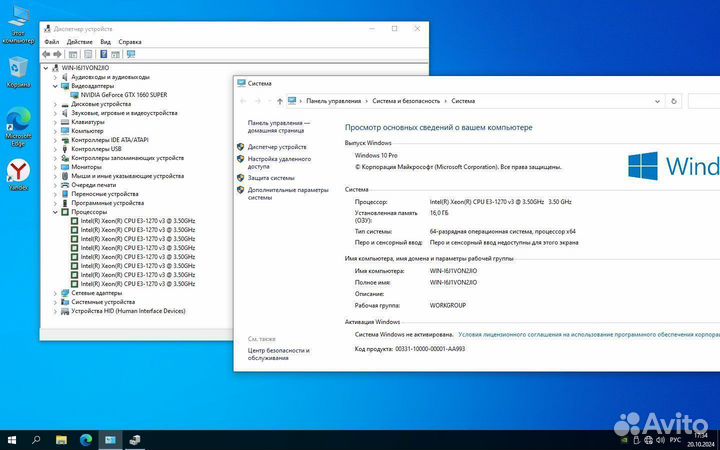Open the Yandex browser desktop shortcut
Viewport: 720px width, 450px height.
18,175
